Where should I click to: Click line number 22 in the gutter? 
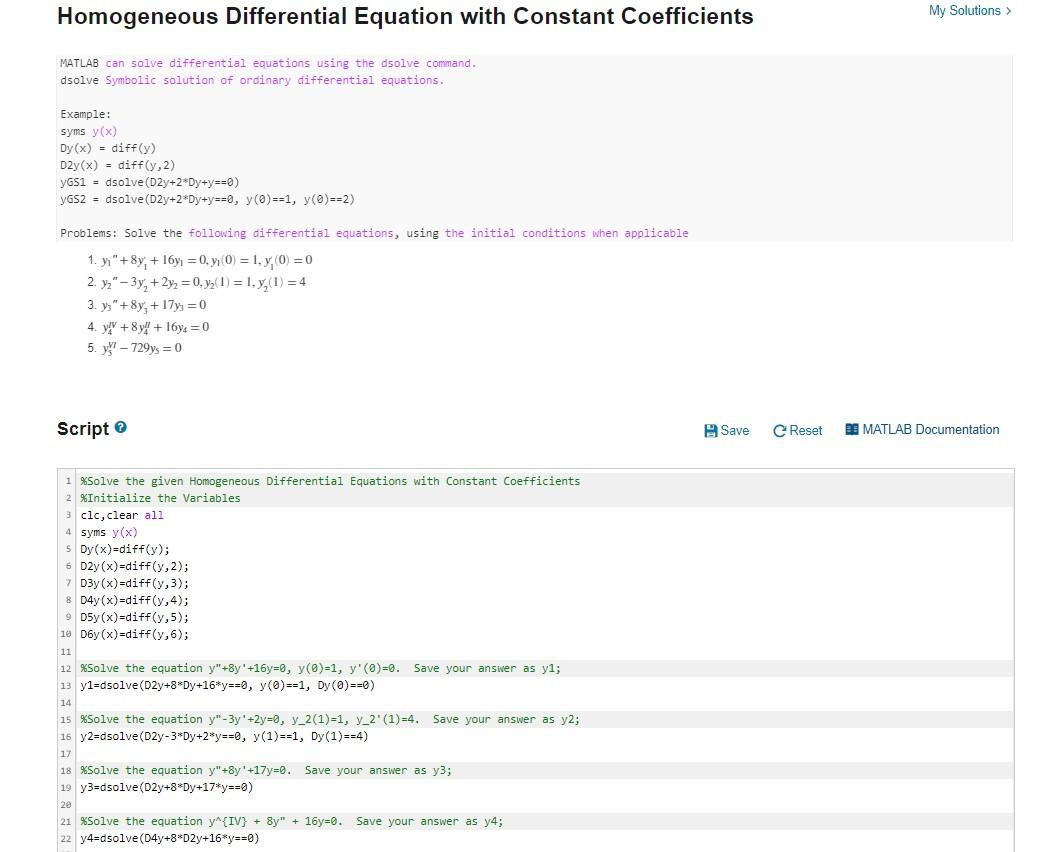coord(68,838)
